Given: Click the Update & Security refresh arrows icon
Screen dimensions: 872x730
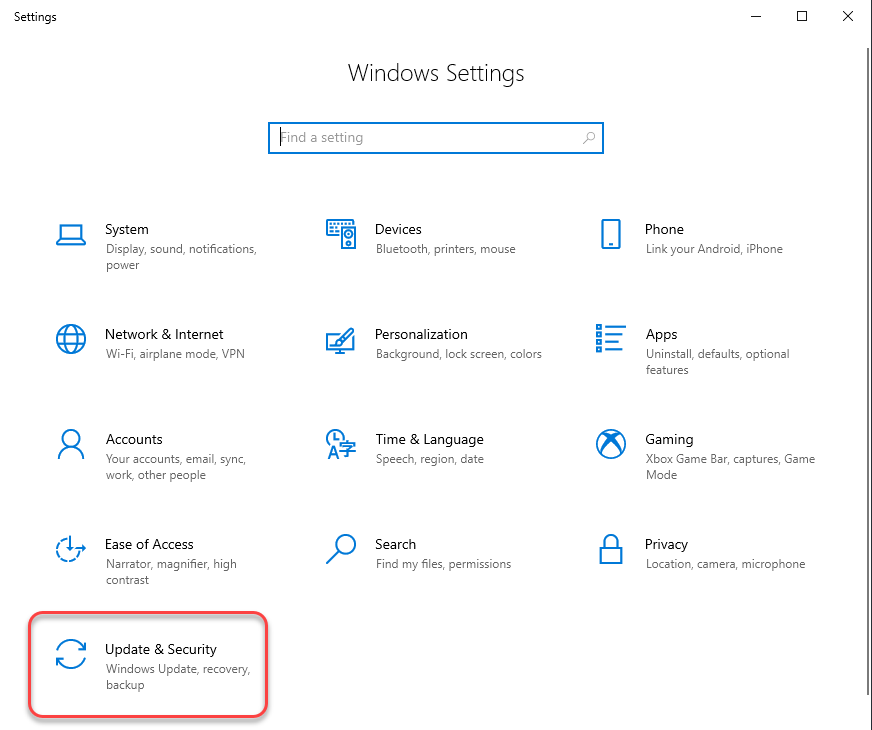Looking at the screenshot, I should coord(71,654).
